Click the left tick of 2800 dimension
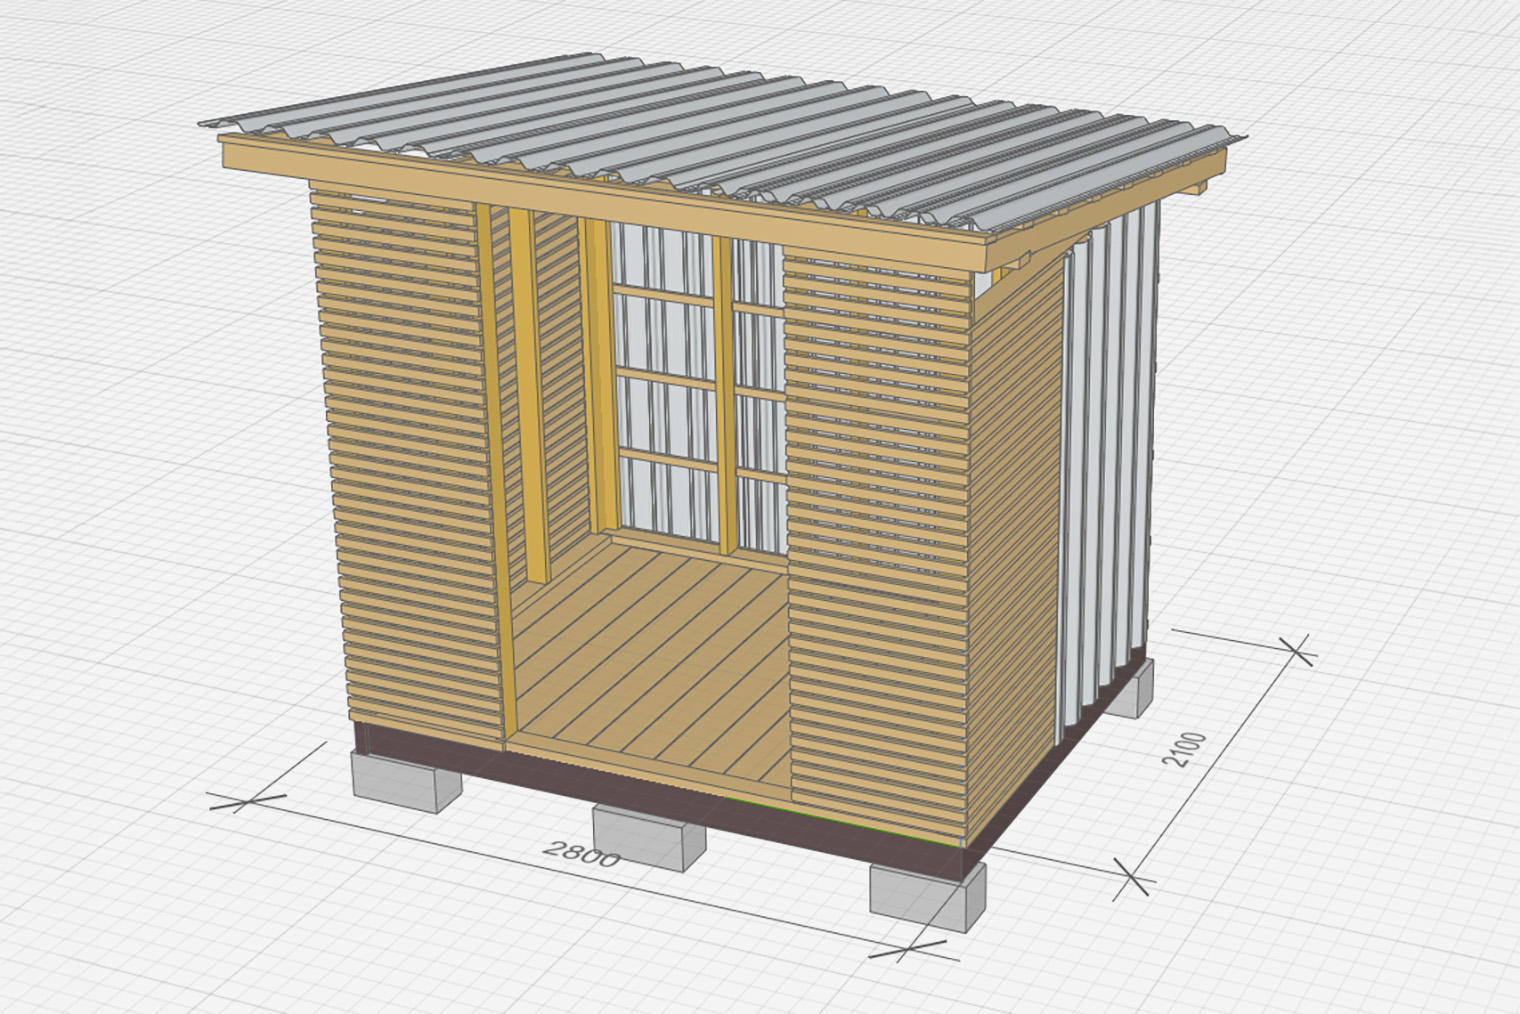The image size is (1520, 1014). point(247,800)
